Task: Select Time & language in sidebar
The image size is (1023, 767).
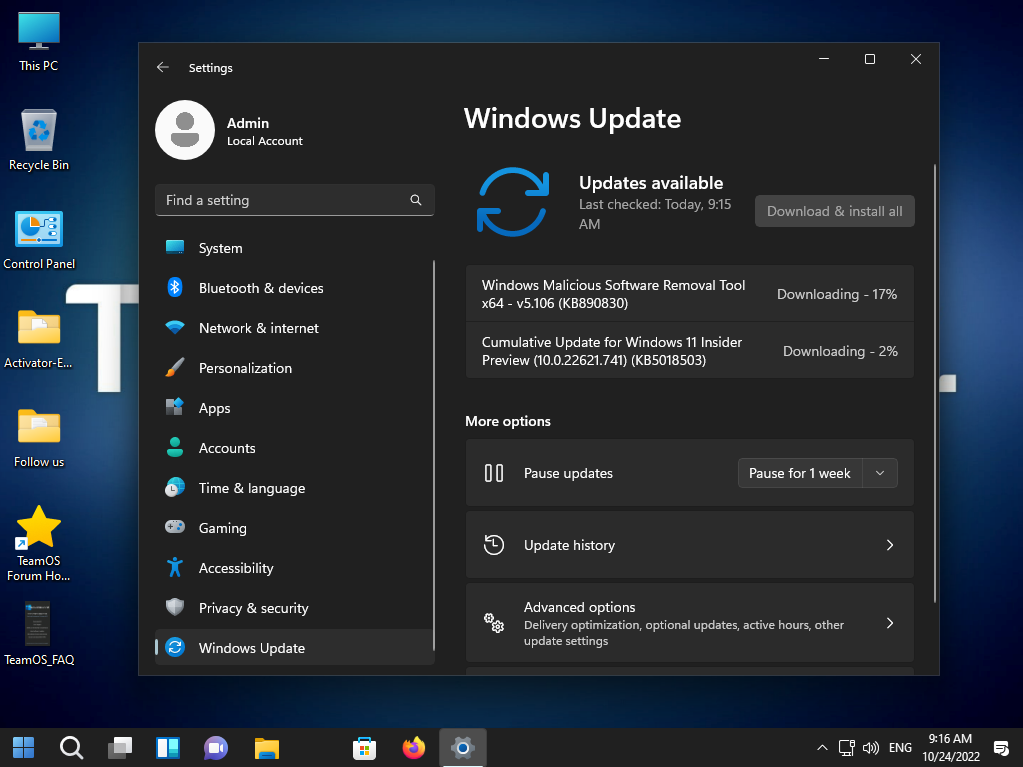Action: pos(251,488)
